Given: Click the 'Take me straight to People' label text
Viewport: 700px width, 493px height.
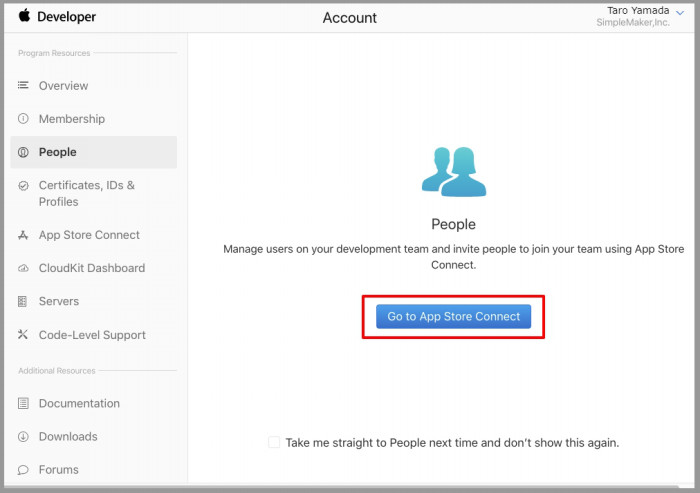Looking at the screenshot, I should pos(452,443).
